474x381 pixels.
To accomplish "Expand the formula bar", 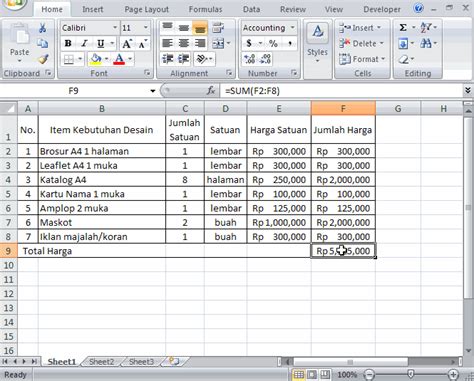I will [468, 90].
